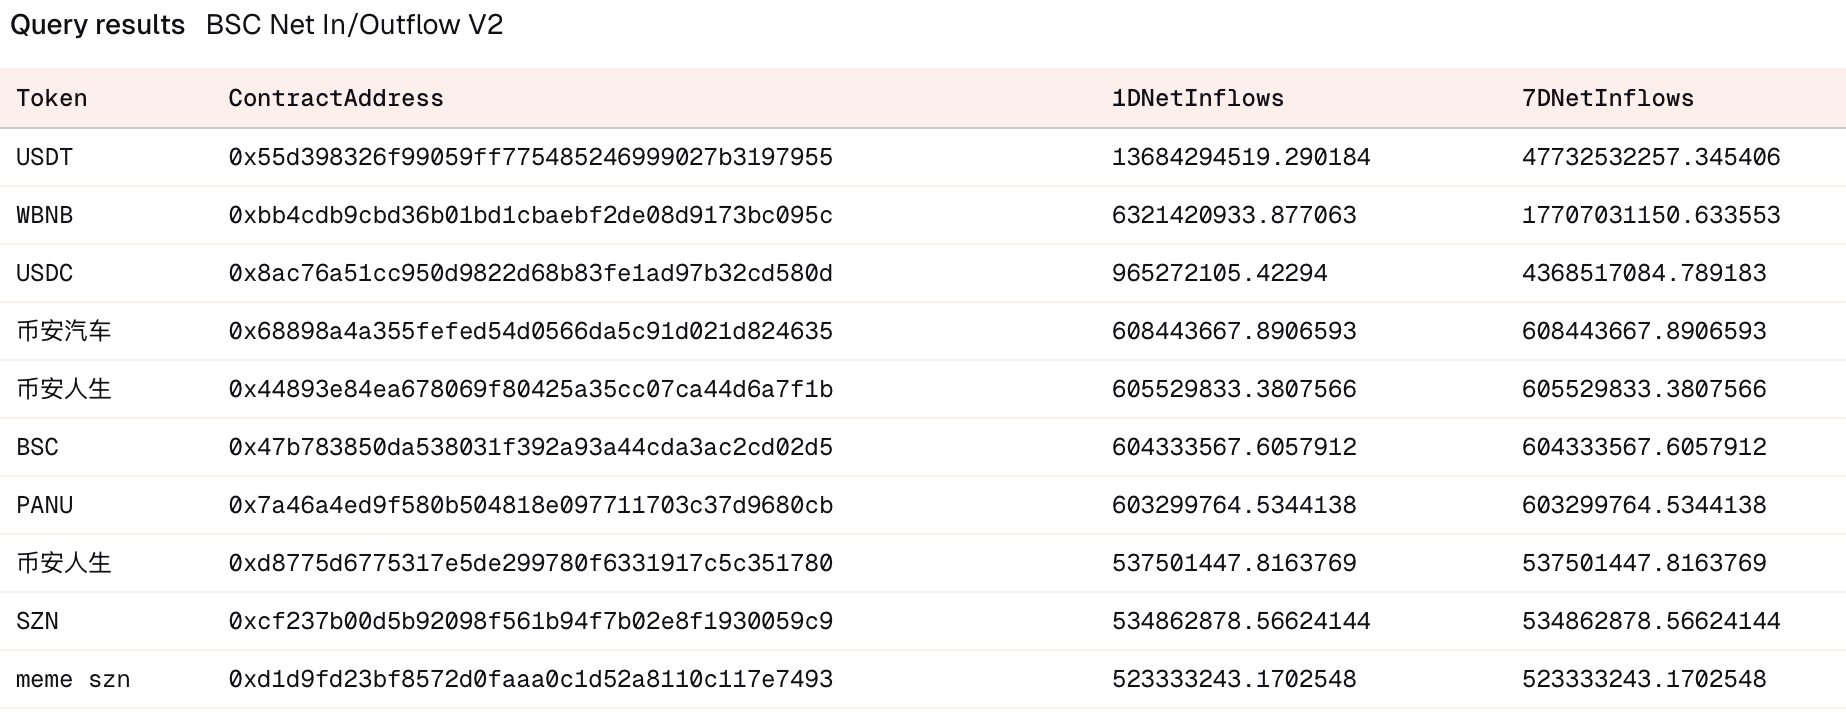The width and height of the screenshot is (1846, 712).
Task: Click contract address starting 0x44893e84ea
Action: pyautogui.click(x=531, y=389)
